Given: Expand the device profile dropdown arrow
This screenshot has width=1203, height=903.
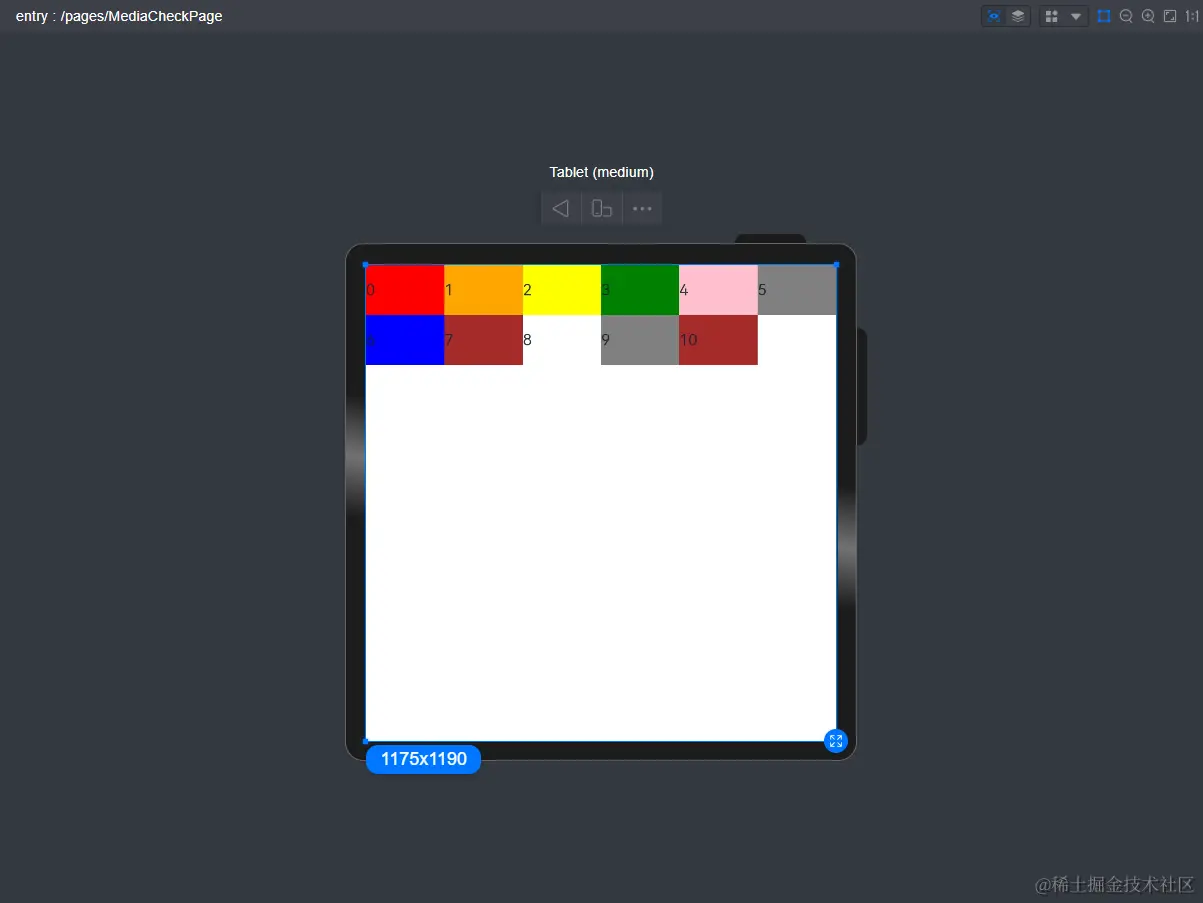Looking at the screenshot, I should [1076, 16].
